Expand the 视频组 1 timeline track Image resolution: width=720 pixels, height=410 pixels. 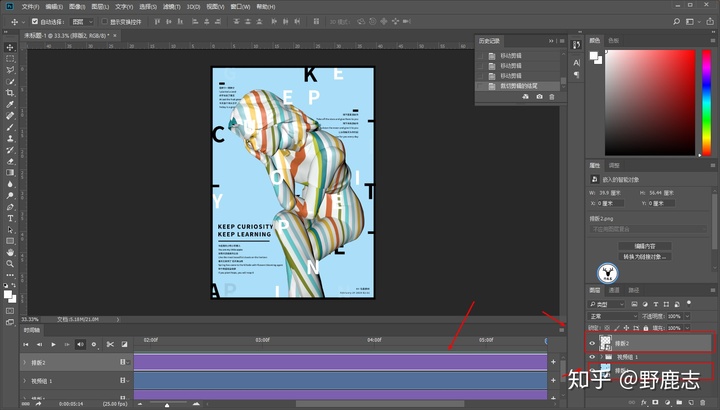[x=25, y=380]
